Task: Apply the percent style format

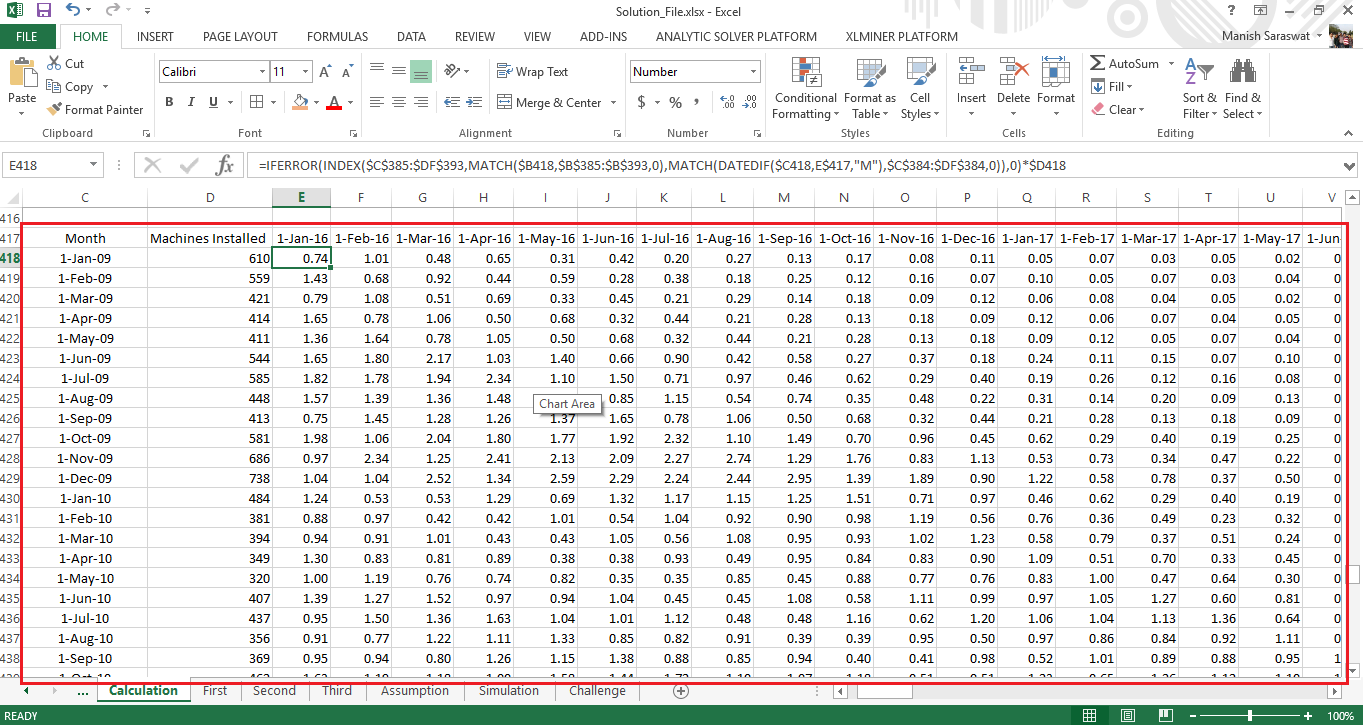Action: pyautogui.click(x=675, y=102)
